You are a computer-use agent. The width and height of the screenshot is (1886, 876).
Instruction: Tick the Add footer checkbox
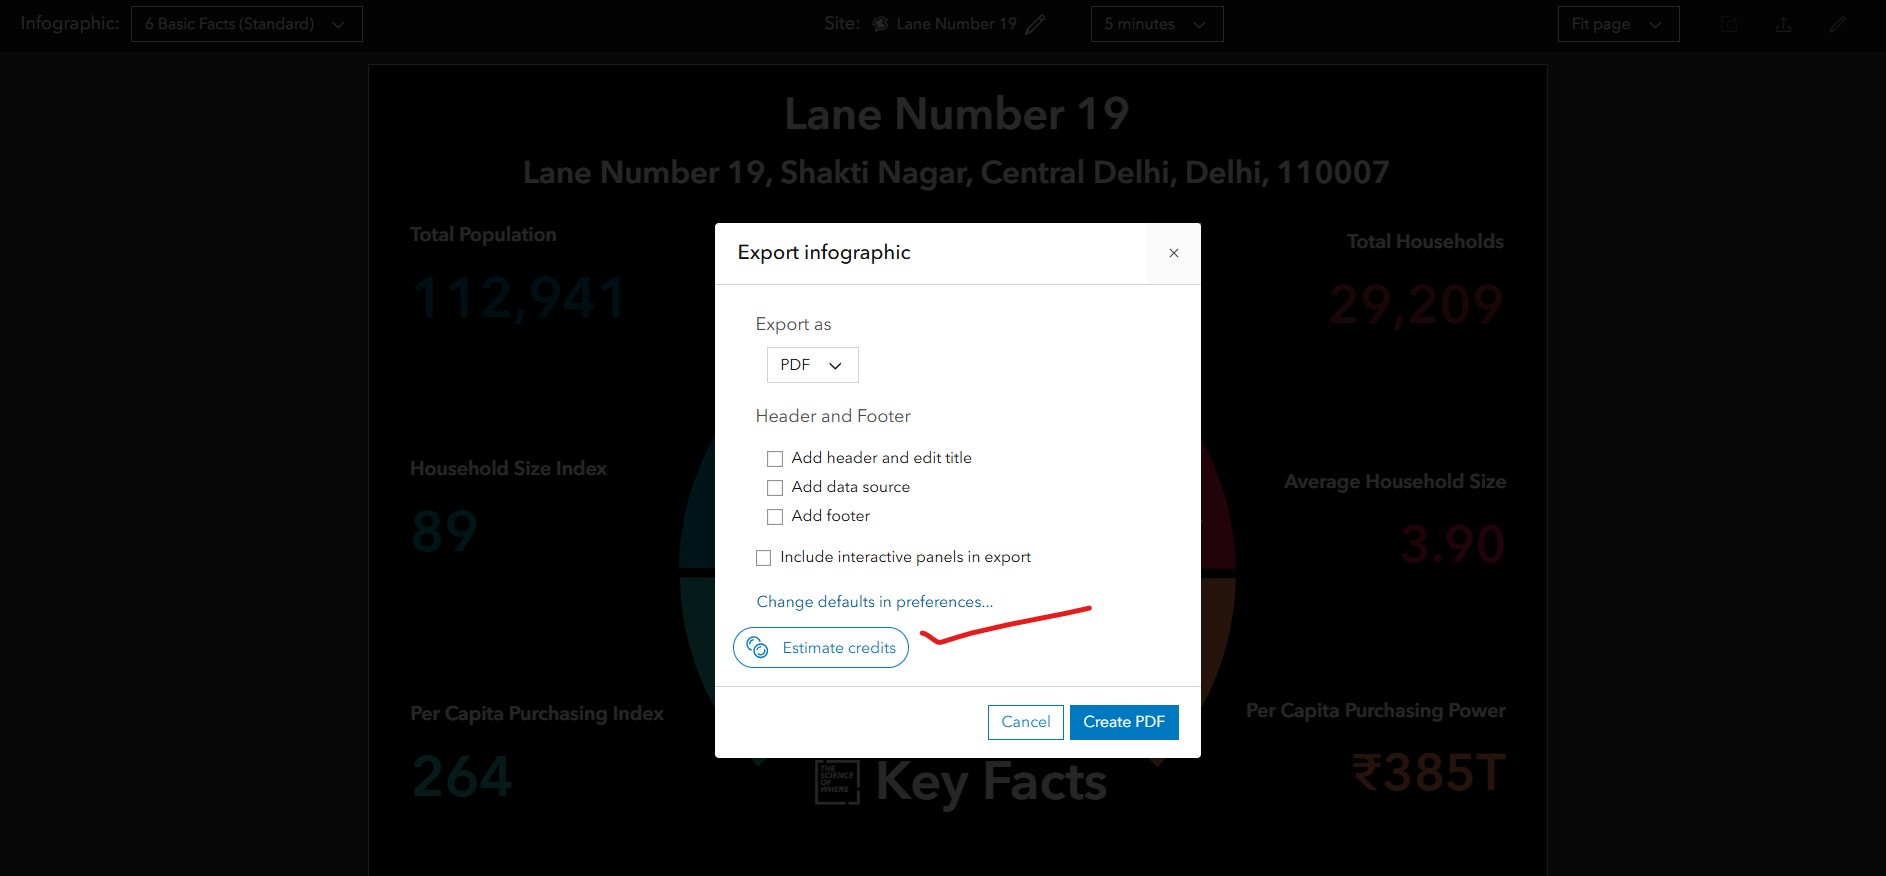coord(775,517)
